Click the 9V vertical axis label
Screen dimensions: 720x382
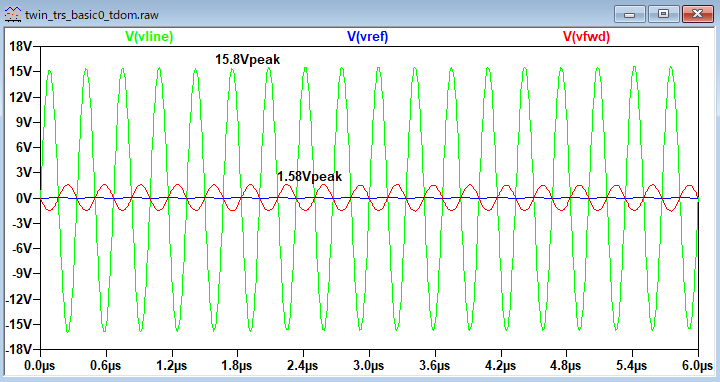23,122
